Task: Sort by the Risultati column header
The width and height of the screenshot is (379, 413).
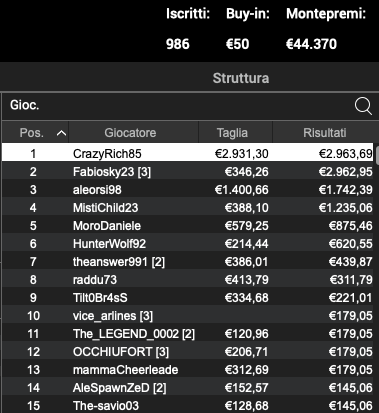Action: coord(324,133)
